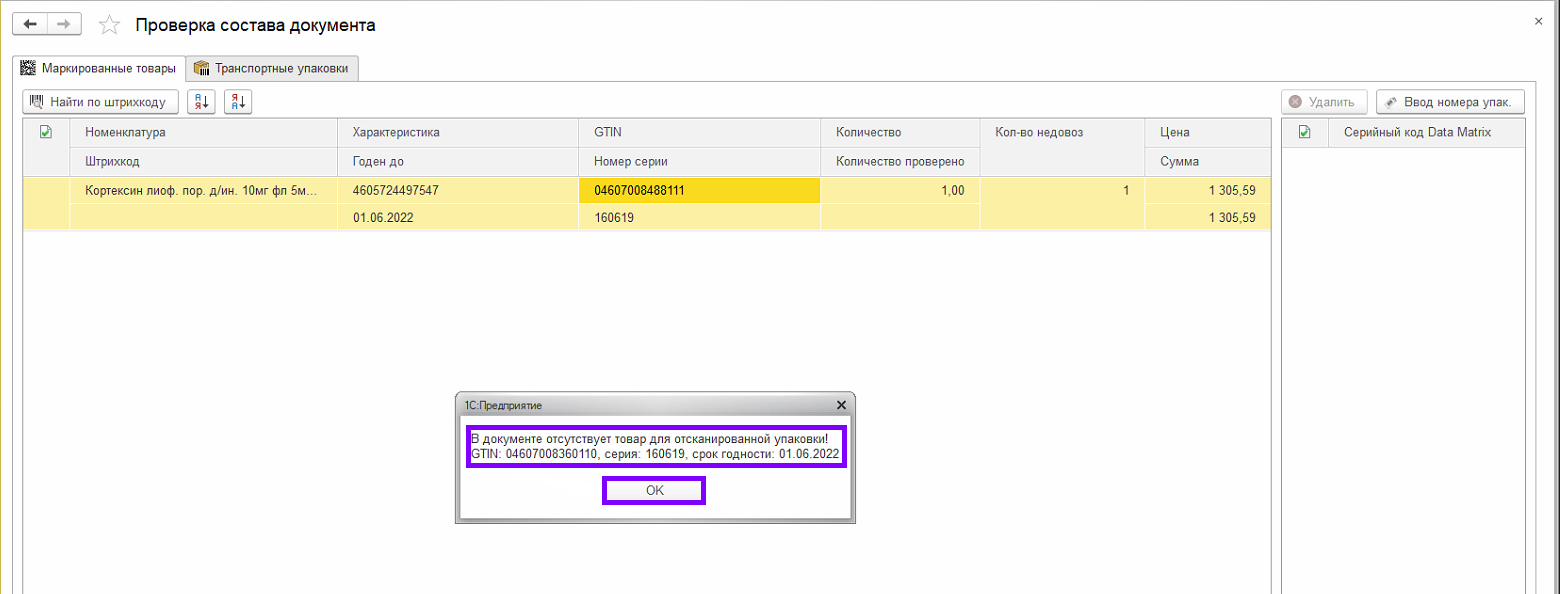Open the Транспортные упаковки tab
This screenshot has height=594, width=1560.
pyautogui.click(x=272, y=68)
